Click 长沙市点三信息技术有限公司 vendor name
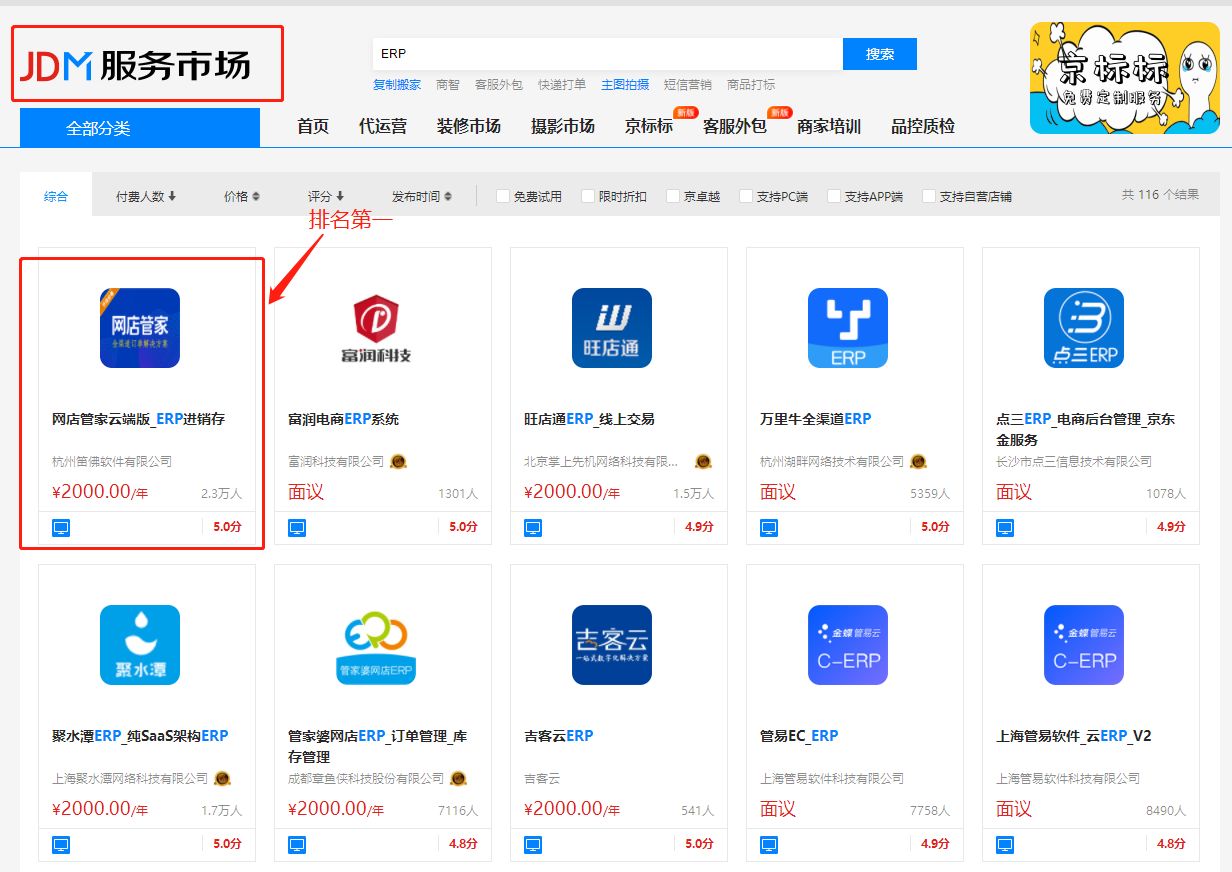 [1074, 461]
